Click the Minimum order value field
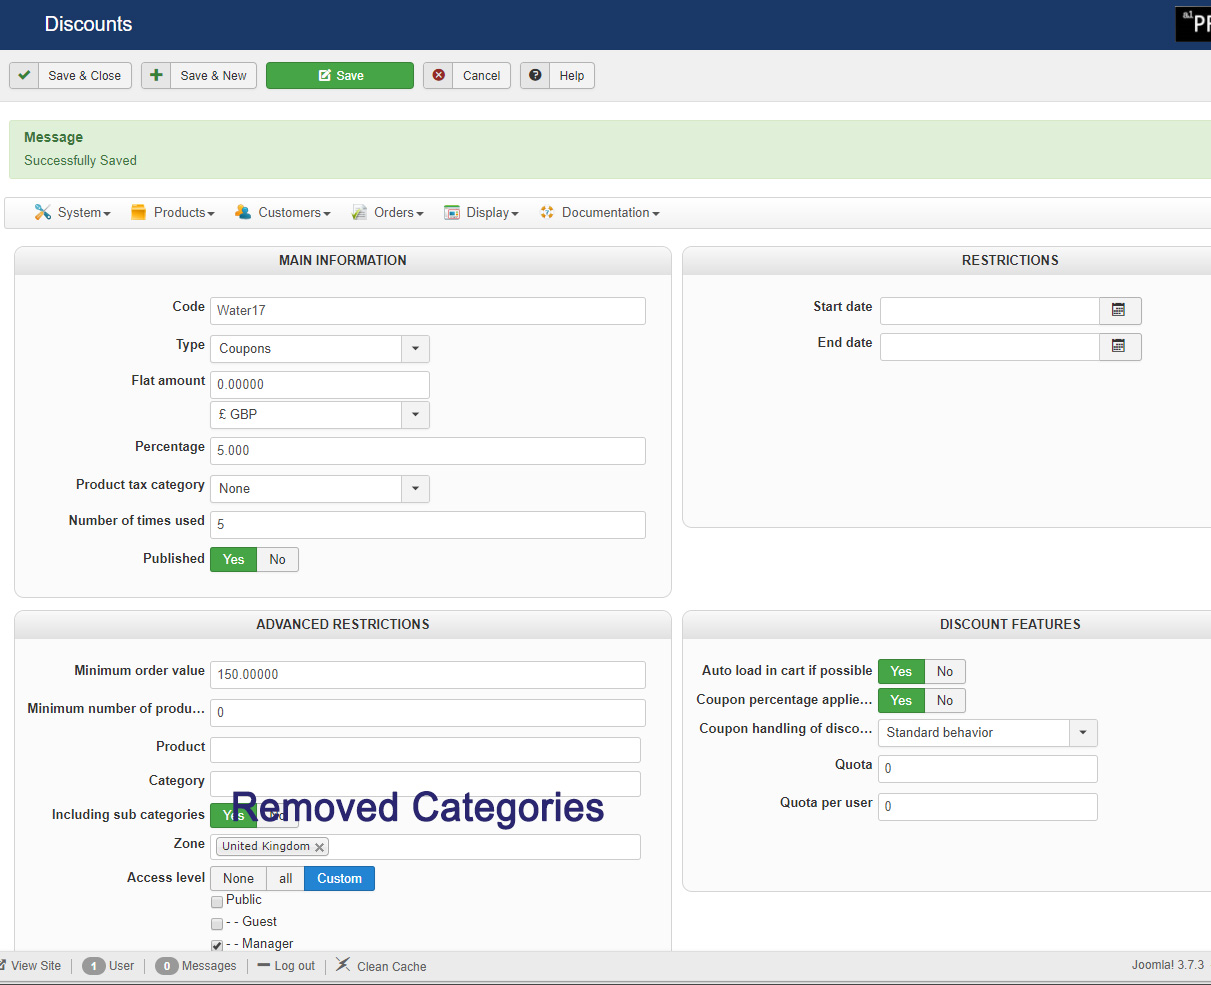The image size is (1211, 985). (x=427, y=675)
